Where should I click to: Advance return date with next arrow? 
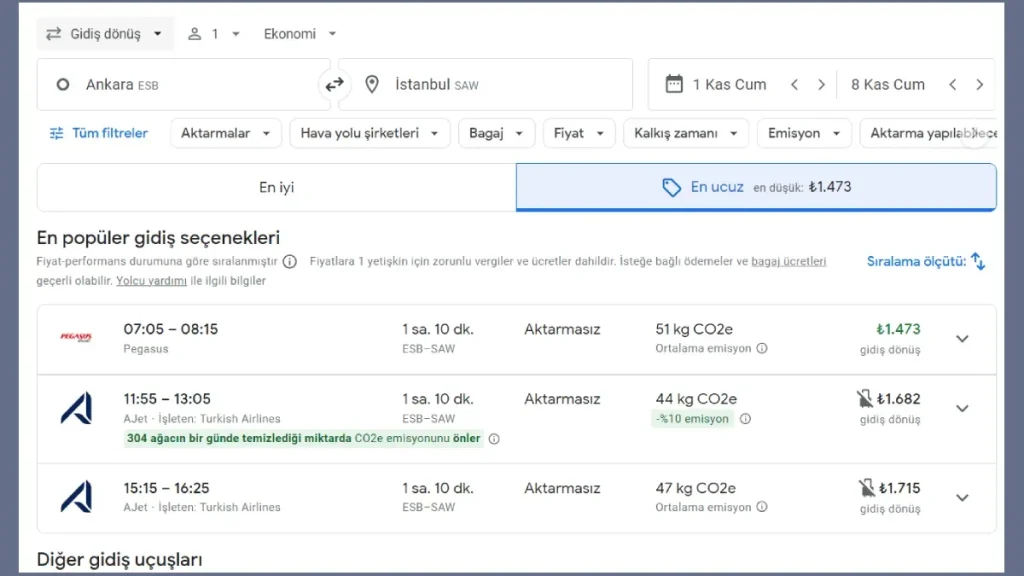click(x=979, y=85)
